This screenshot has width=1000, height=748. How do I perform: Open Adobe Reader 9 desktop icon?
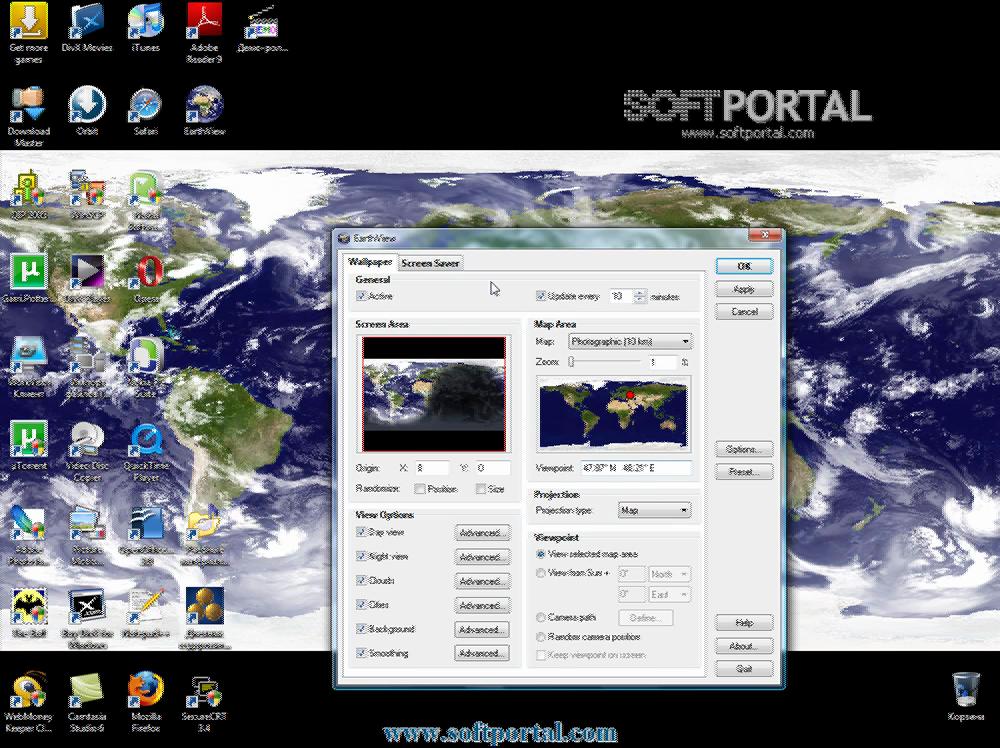click(204, 33)
